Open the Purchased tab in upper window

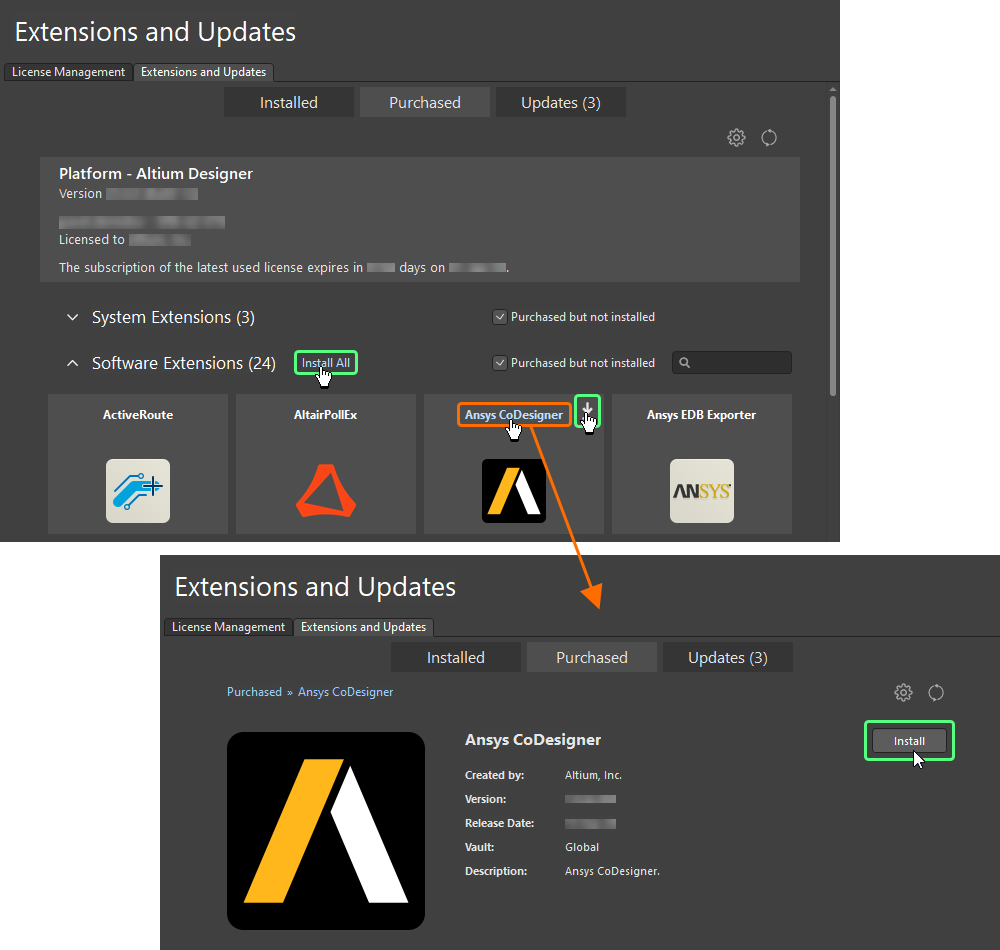pos(425,103)
